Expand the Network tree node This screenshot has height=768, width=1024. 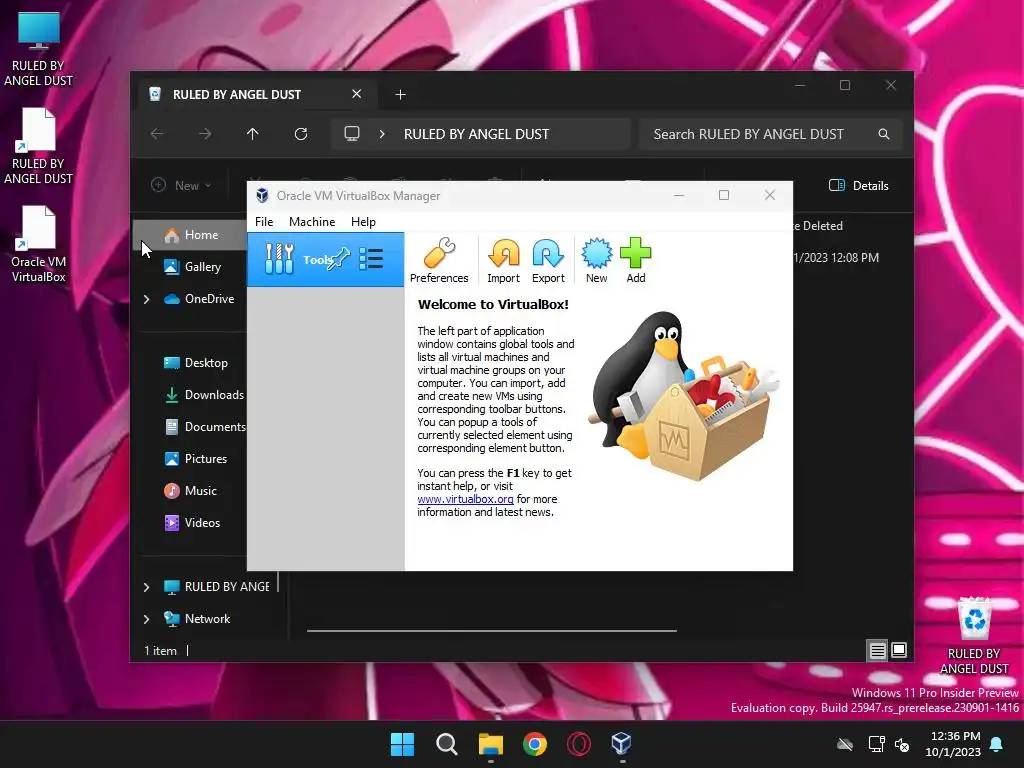pyautogui.click(x=146, y=619)
